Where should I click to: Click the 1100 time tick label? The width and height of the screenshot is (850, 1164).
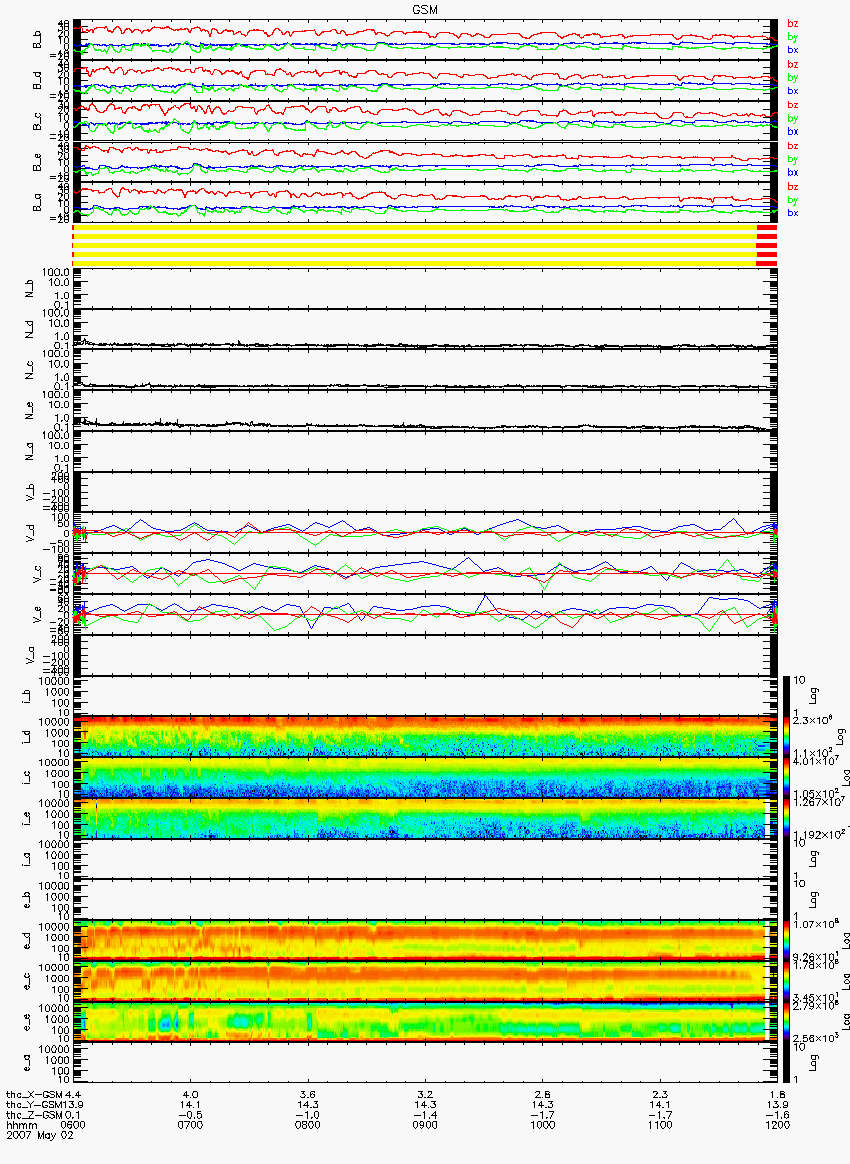pos(660,1125)
